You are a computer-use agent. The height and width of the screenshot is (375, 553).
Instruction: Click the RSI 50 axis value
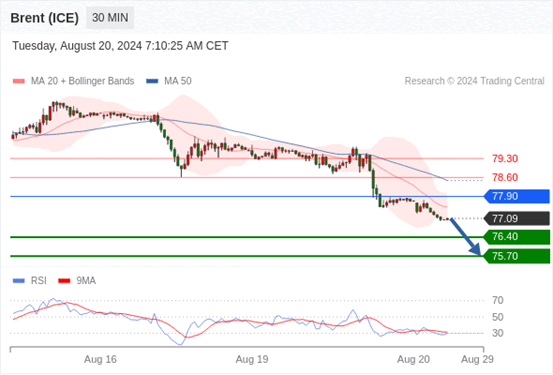coord(498,317)
